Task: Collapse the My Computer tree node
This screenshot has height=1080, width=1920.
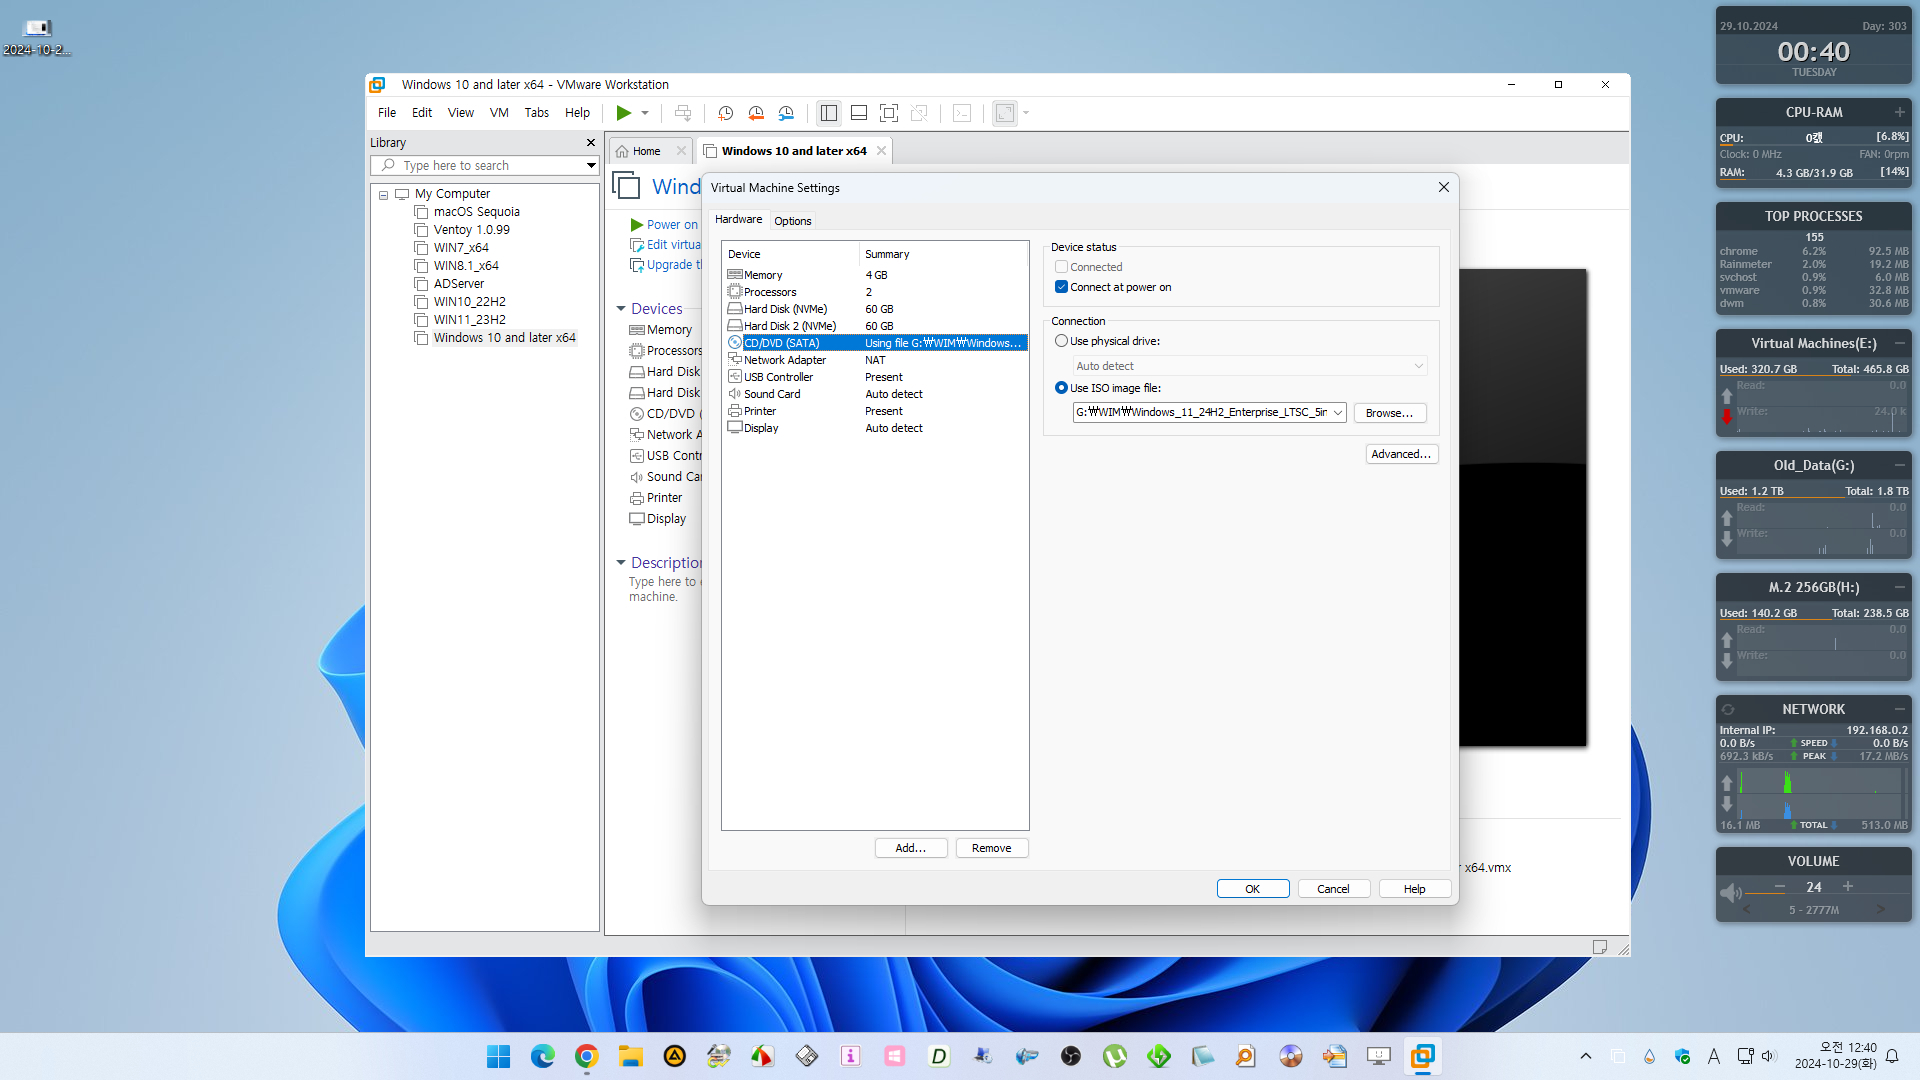Action: coord(383,195)
